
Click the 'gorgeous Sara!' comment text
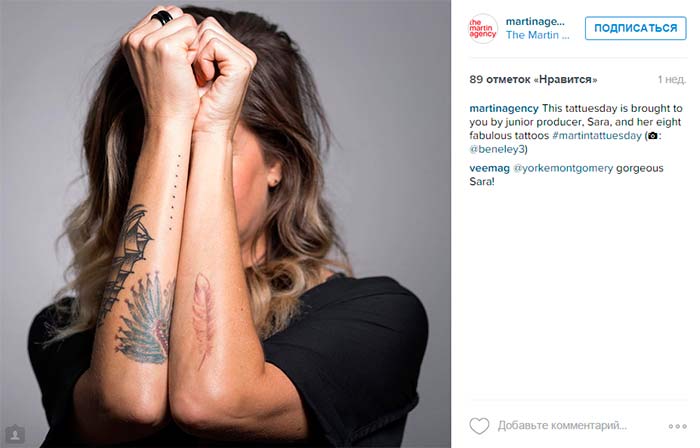pos(567,175)
